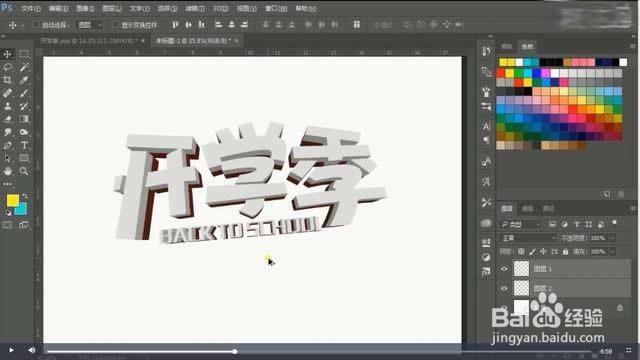Screen dimensions: 640x360
Task: Create new swatch icon in Swatches panel
Action: (607, 194)
